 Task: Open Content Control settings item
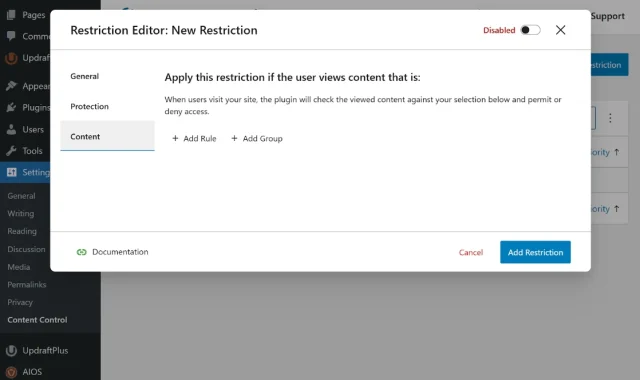pyautogui.click(x=37, y=320)
